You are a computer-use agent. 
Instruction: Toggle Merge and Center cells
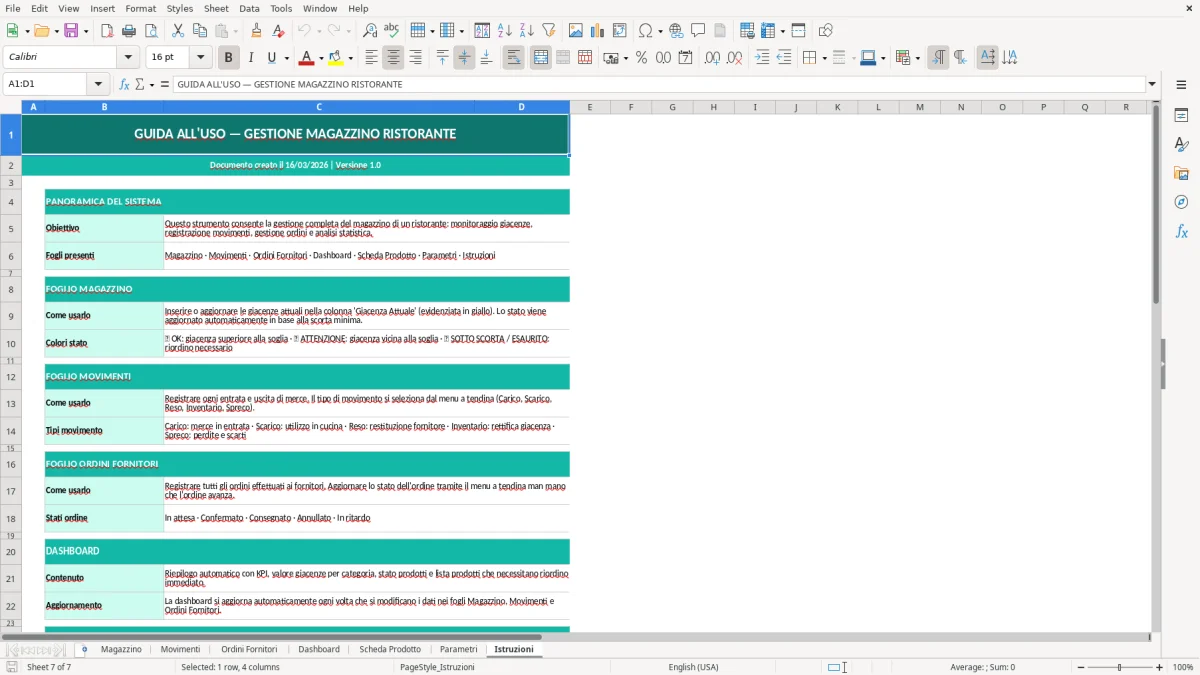[541, 58]
